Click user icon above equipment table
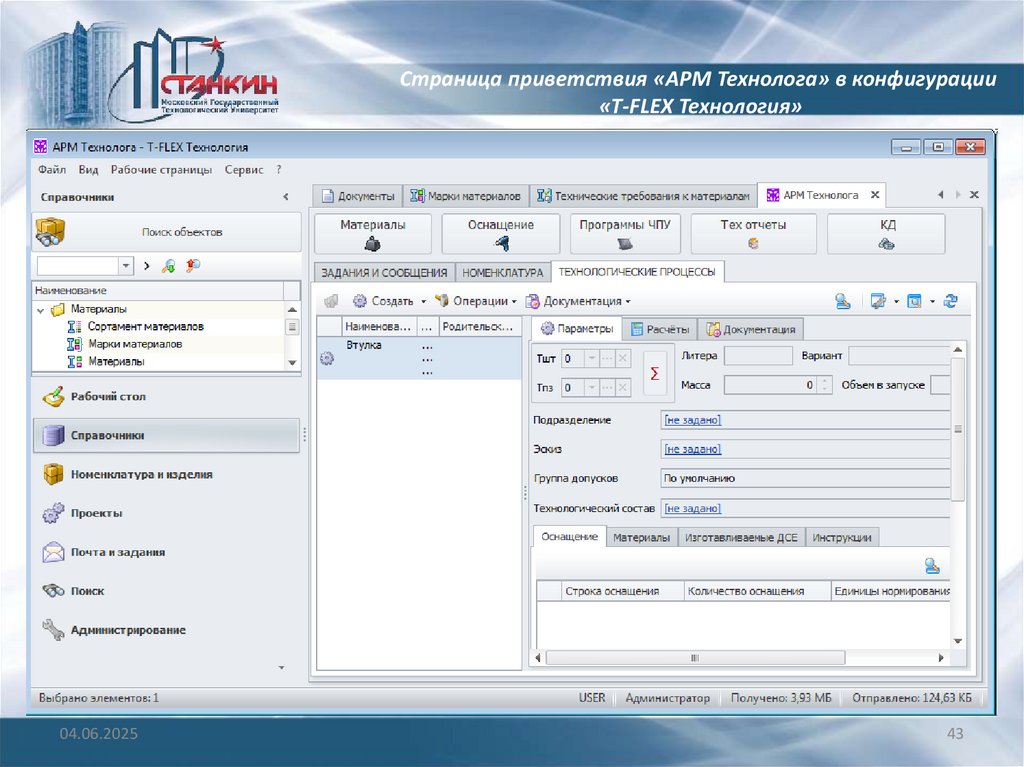The image size is (1024, 767). pos(932,566)
